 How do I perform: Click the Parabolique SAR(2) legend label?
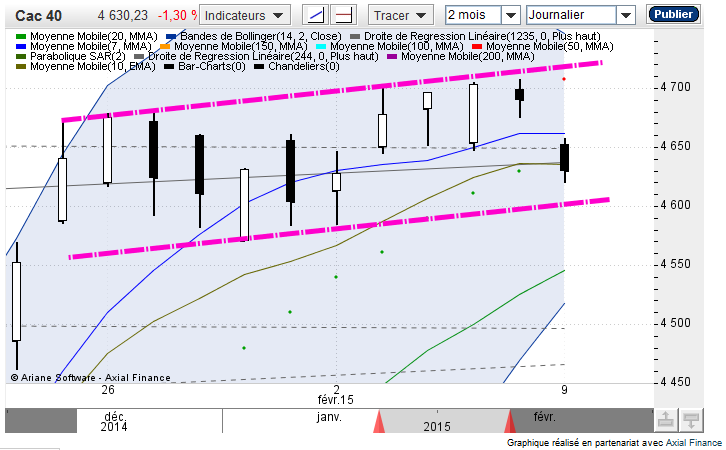[x=78, y=56]
